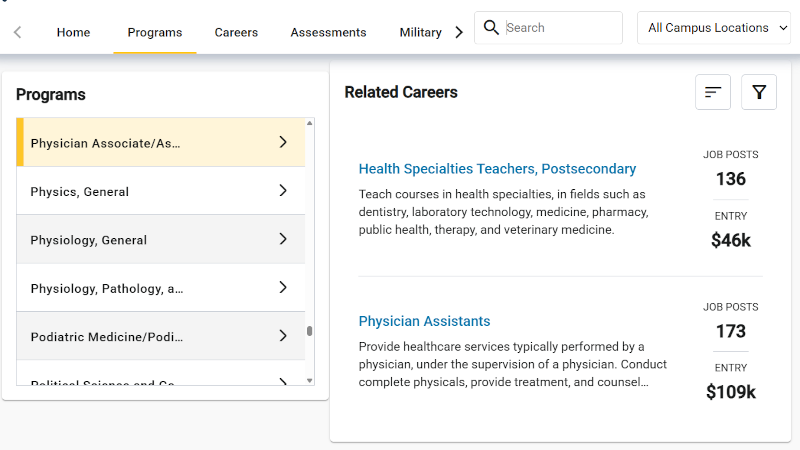Expand the Podiatric Medicine chevron

283,336
